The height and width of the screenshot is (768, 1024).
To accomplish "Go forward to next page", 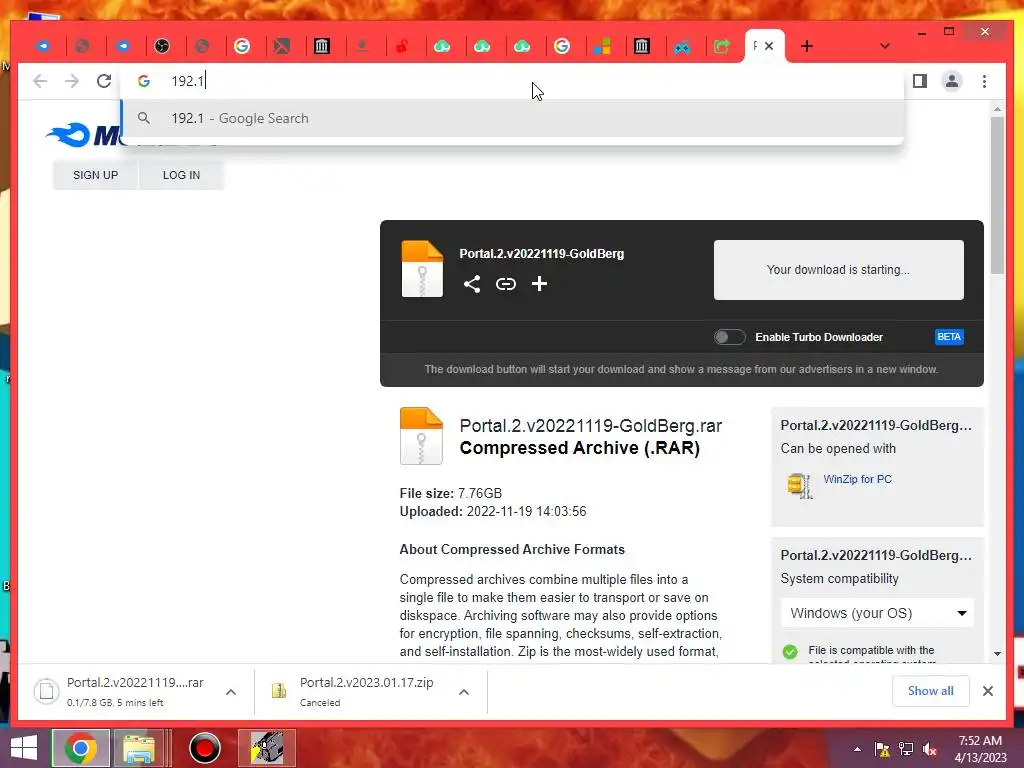I will click(x=72, y=81).
